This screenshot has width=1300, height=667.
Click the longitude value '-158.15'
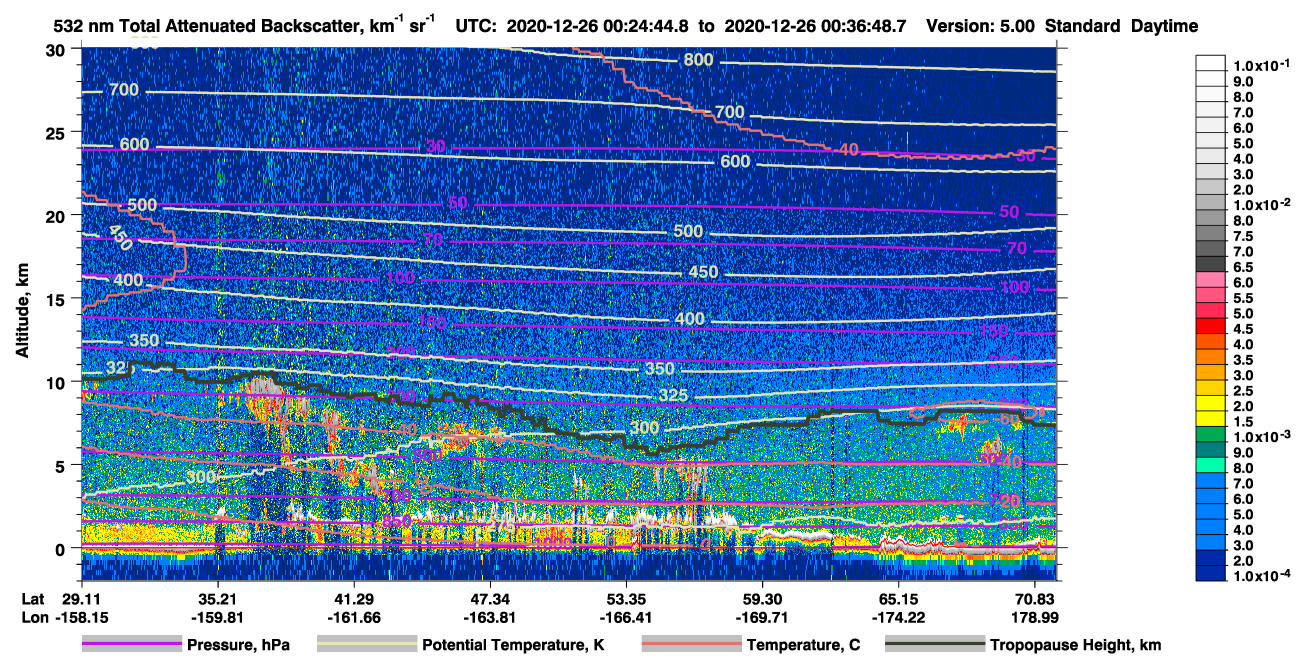(81, 617)
